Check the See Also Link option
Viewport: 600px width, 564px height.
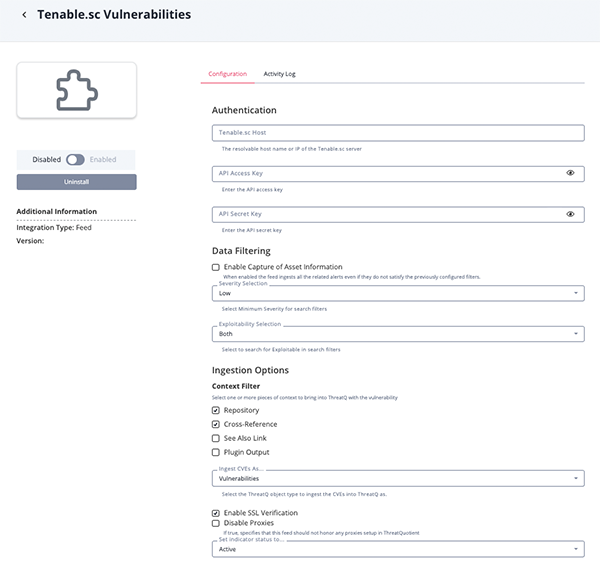[216, 438]
